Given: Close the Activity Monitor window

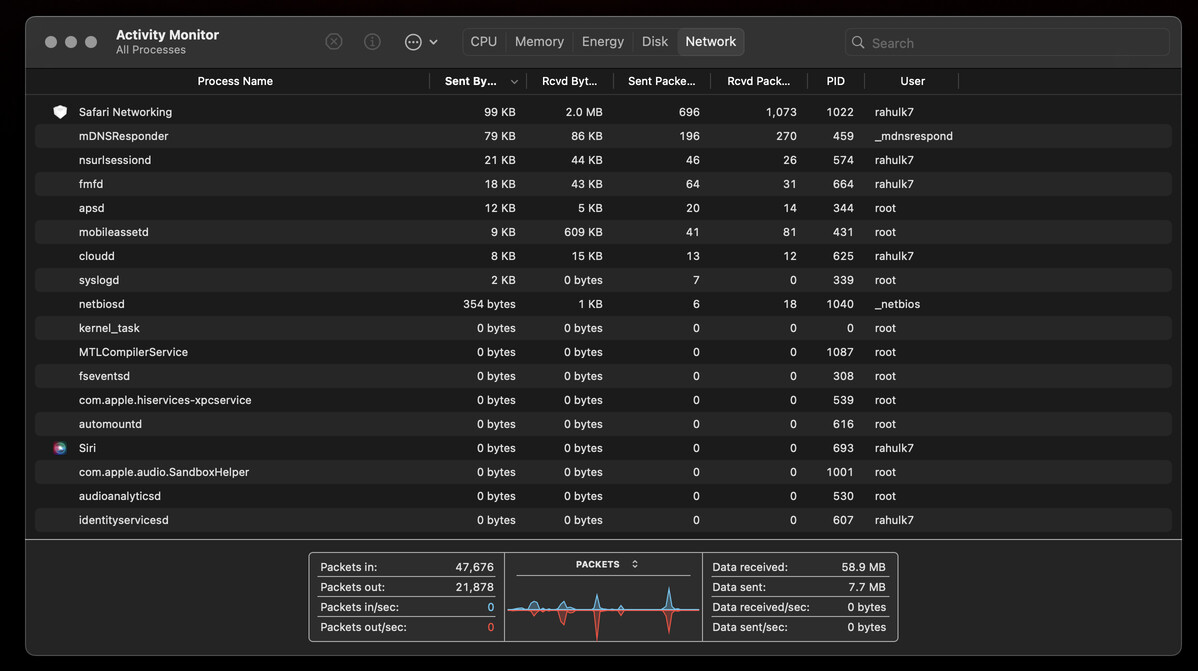Looking at the screenshot, I should pos(51,42).
